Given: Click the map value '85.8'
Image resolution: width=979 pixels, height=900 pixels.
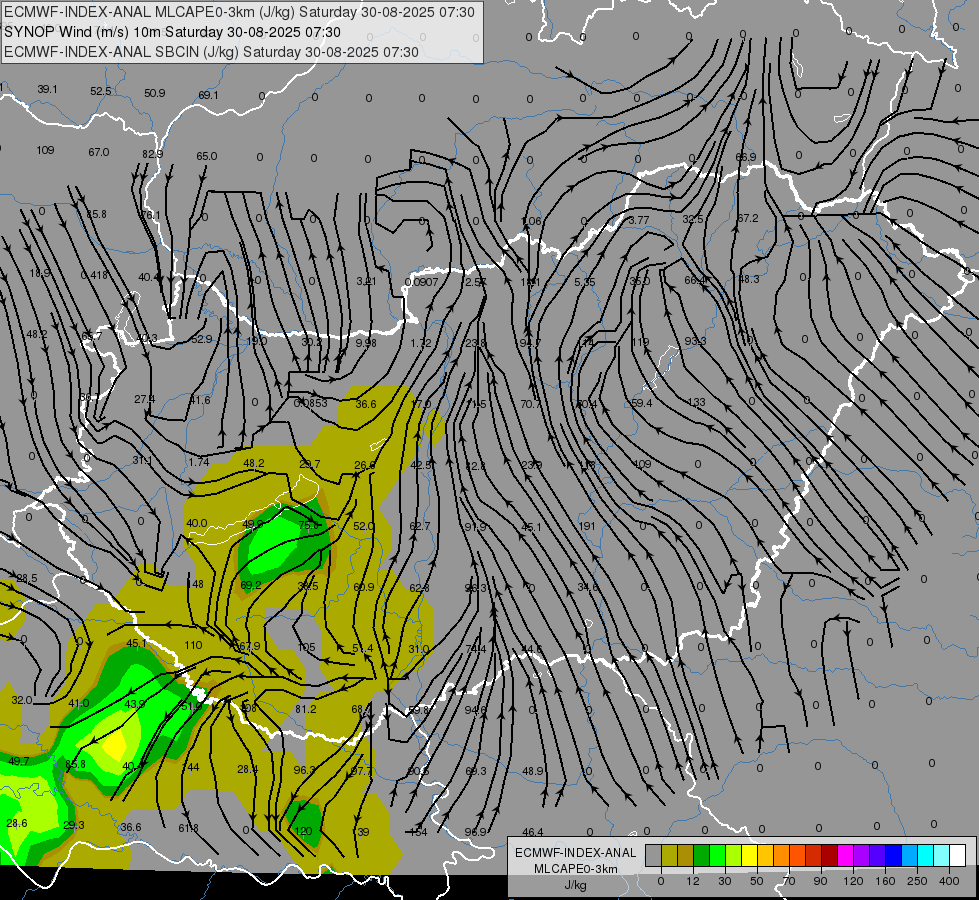Looking at the screenshot, I should (x=75, y=764).
